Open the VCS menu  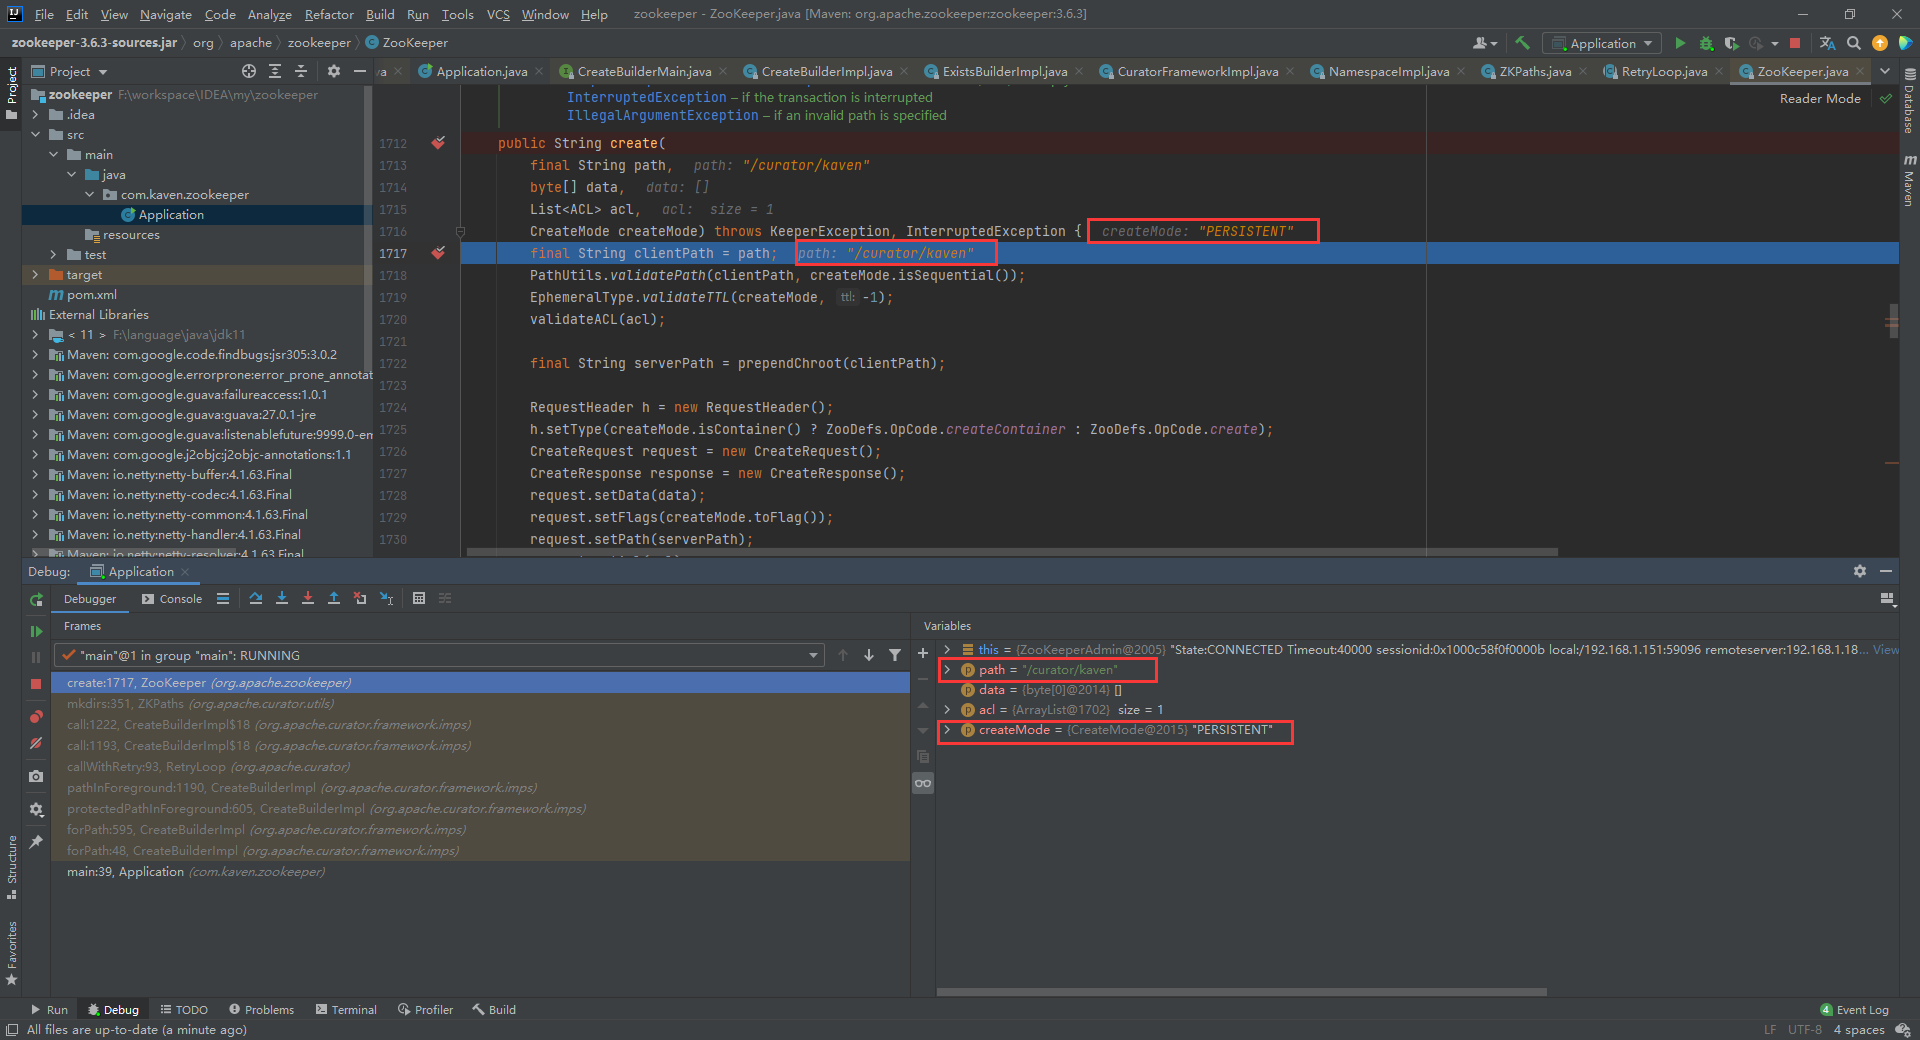point(498,14)
